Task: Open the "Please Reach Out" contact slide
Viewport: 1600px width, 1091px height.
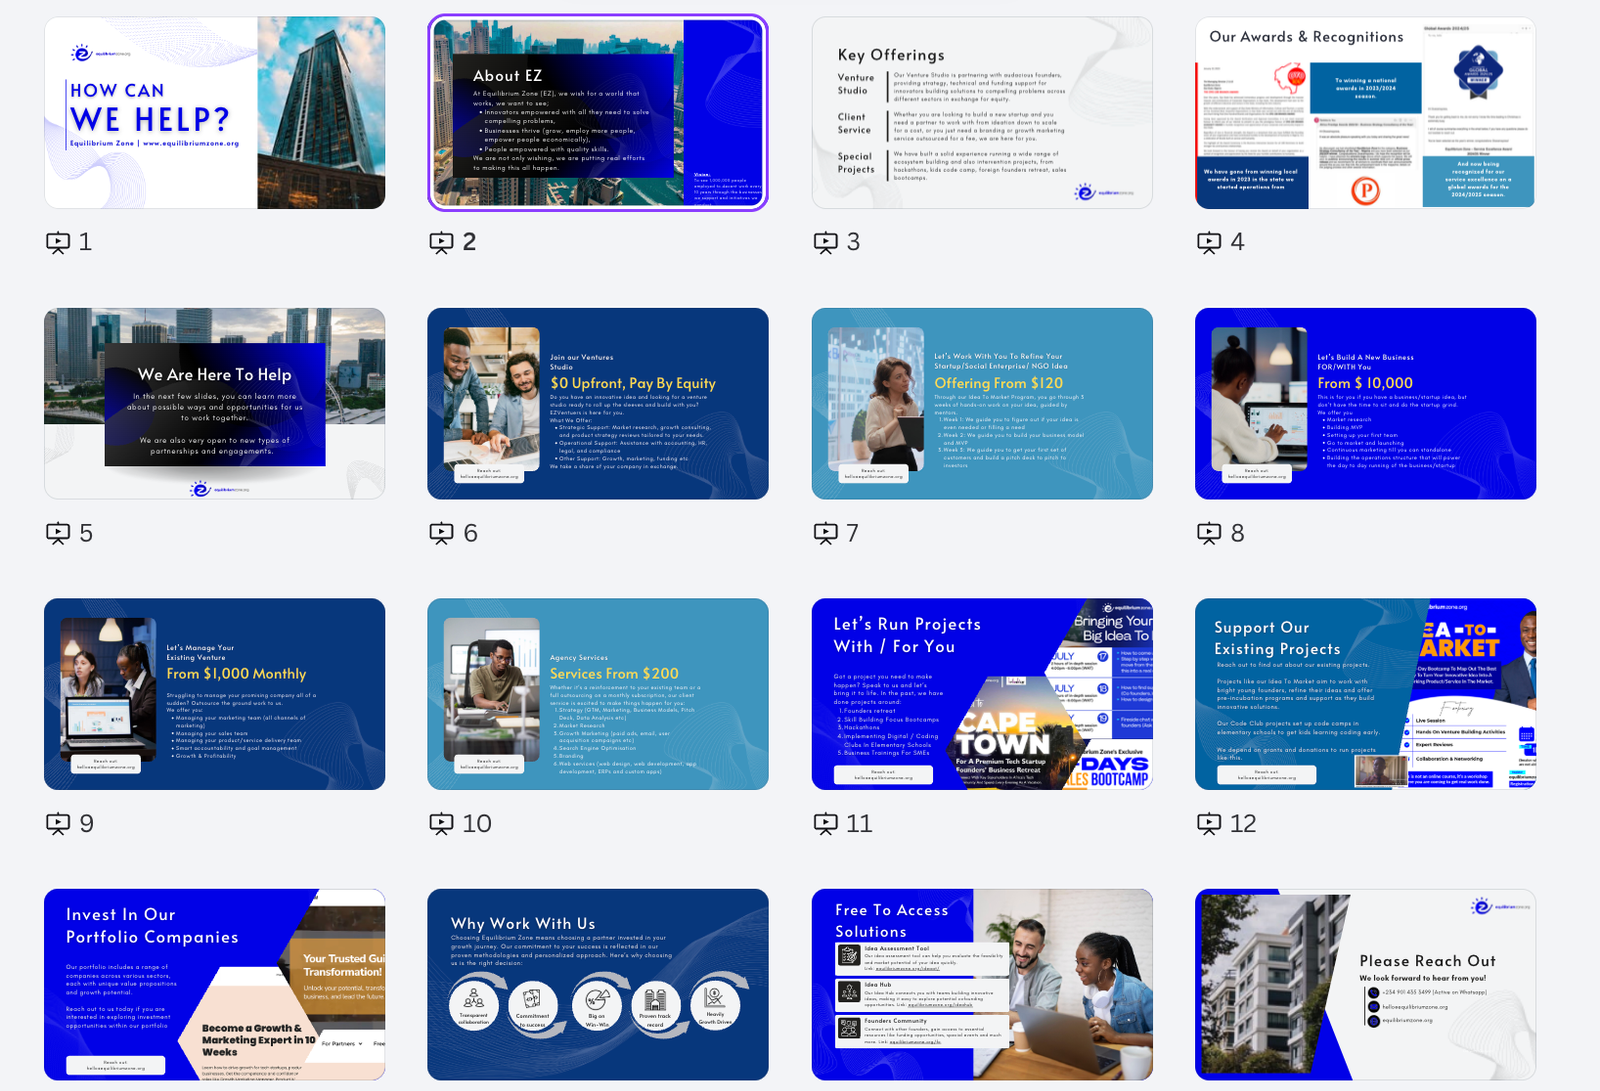Action: [x=1365, y=984]
